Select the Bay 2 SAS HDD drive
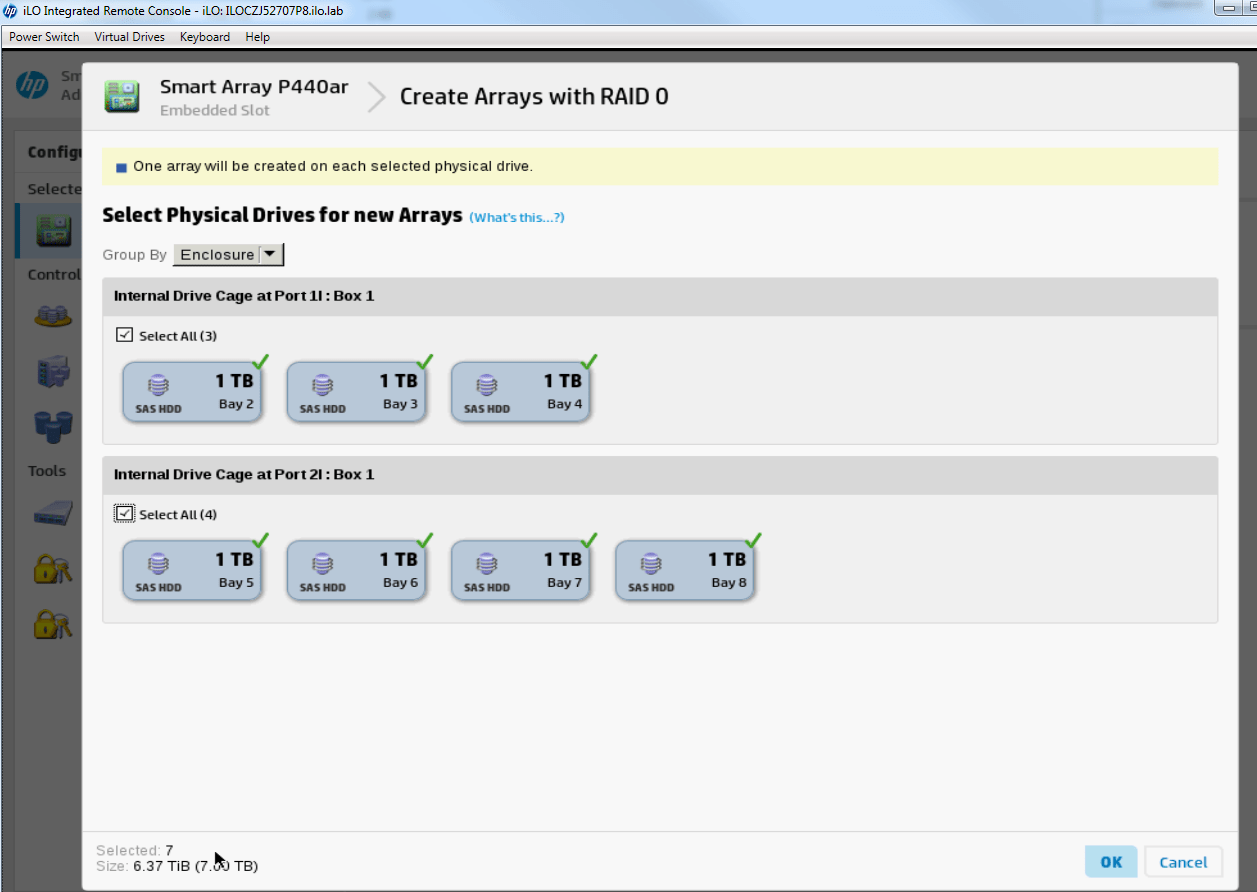The width and height of the screenshot is (1257, 892). point(192,392)
